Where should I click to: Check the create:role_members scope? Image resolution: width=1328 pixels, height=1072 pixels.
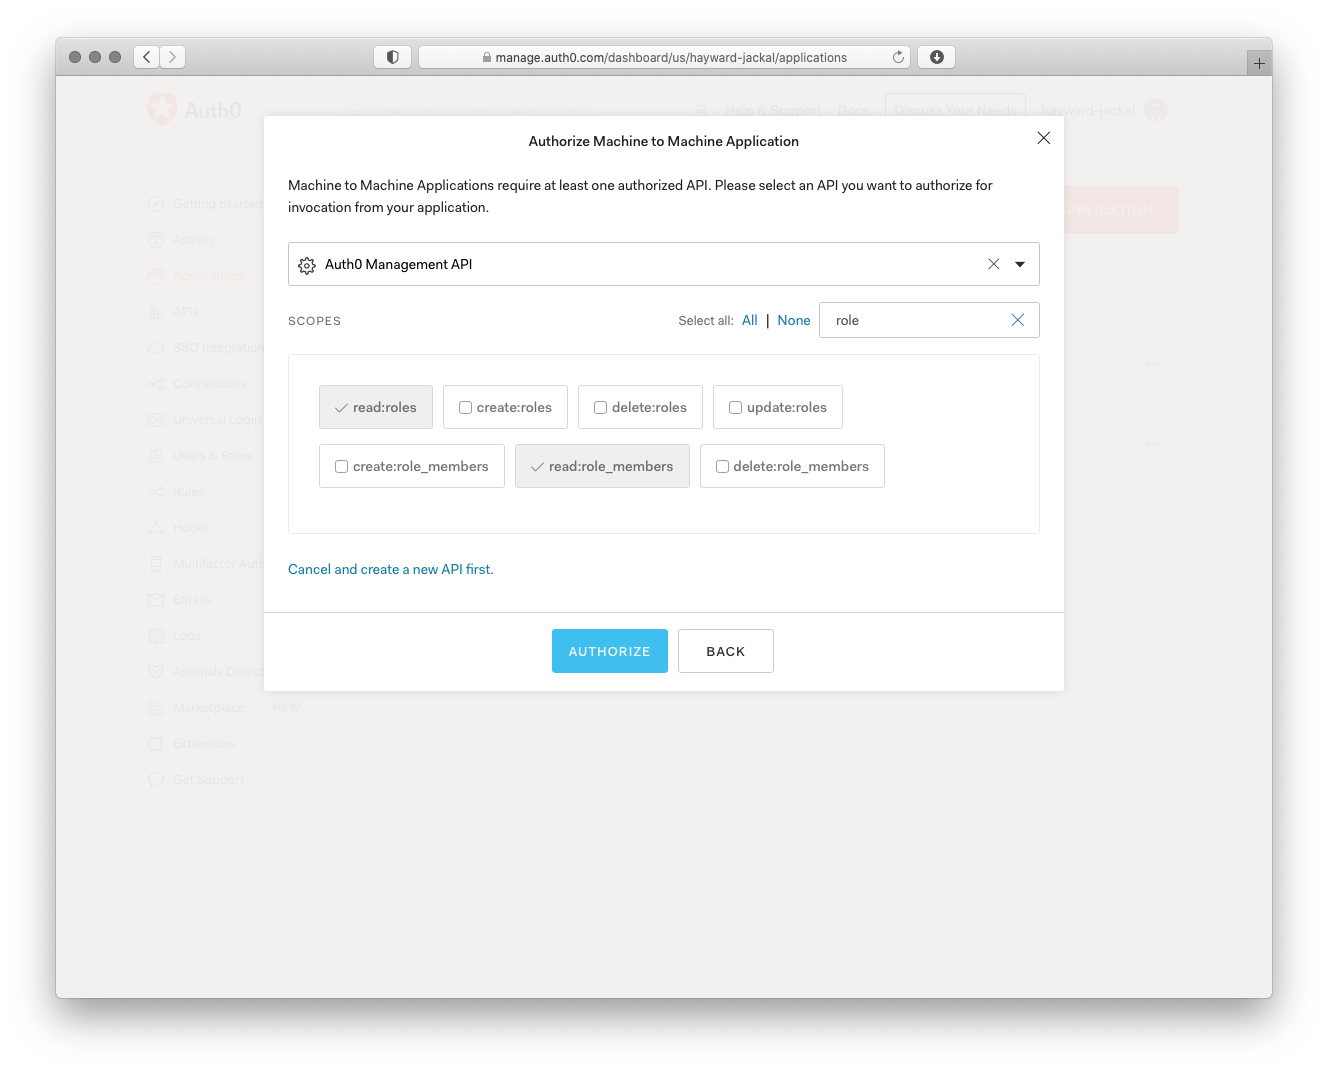point(412,466)
